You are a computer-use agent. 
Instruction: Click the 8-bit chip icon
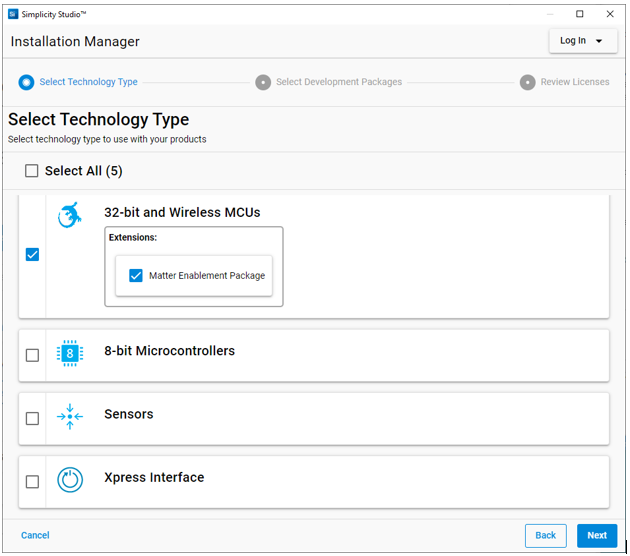70,354
